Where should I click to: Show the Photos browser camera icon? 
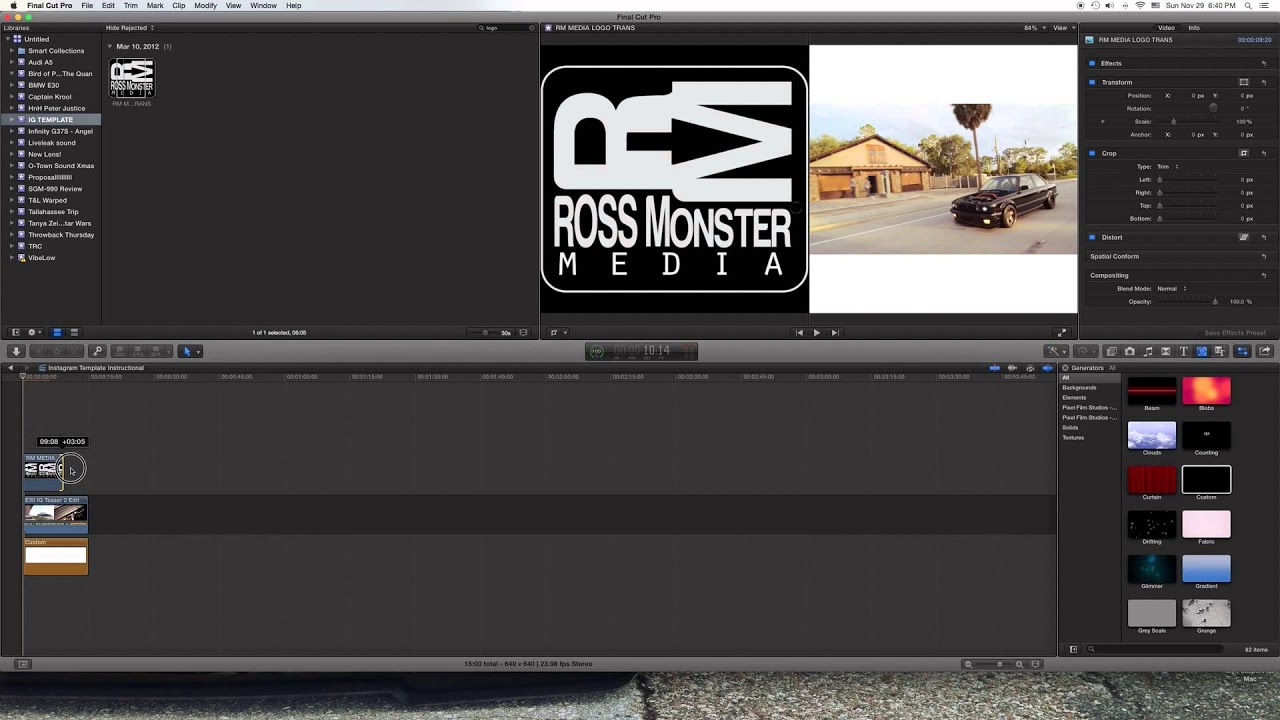click(x=1129, y=351)
